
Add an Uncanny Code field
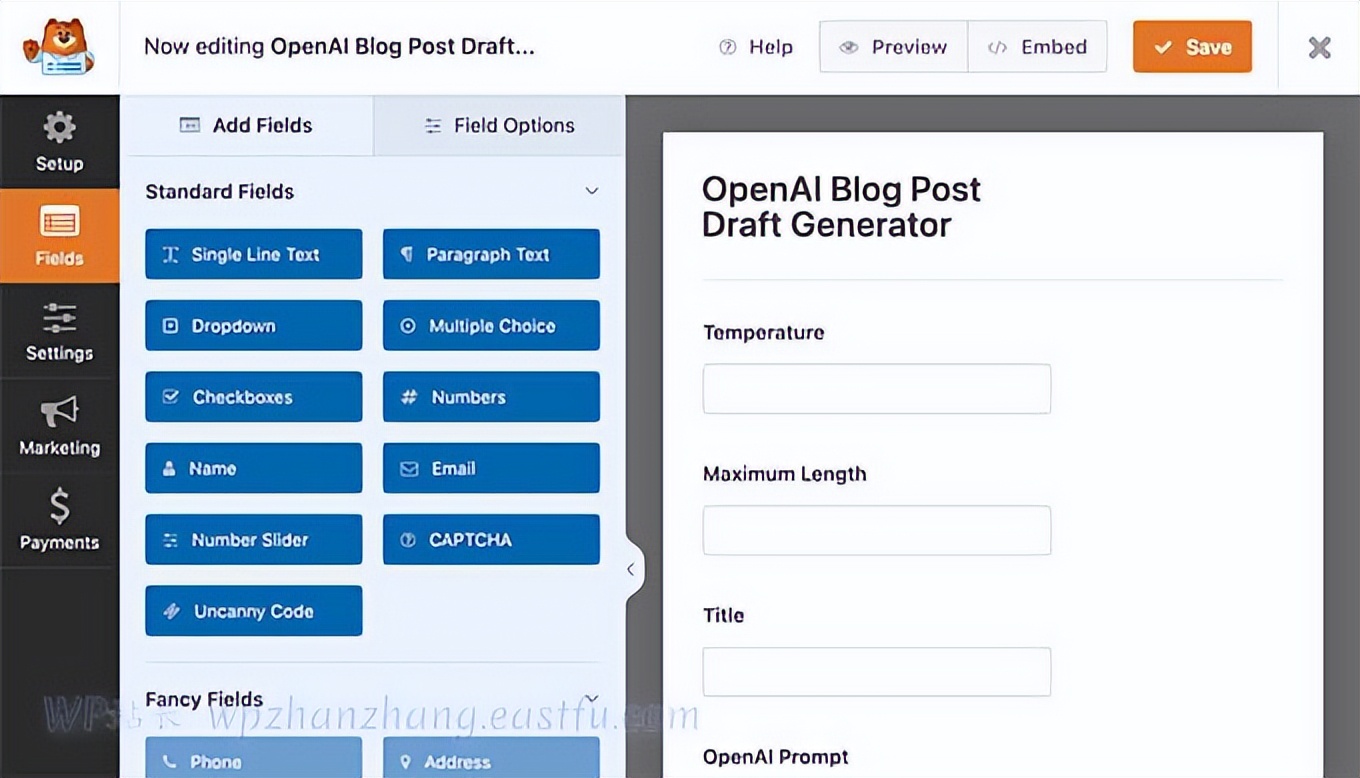254,611
